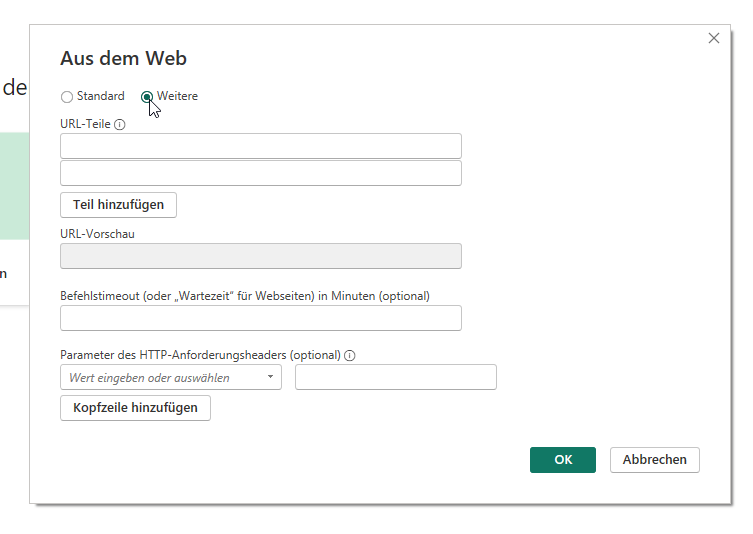The height and width of the screenshot is (534, 753).
Task: Click info icon beside HTTP-Anforderungsheaders label
Action: 351,355
